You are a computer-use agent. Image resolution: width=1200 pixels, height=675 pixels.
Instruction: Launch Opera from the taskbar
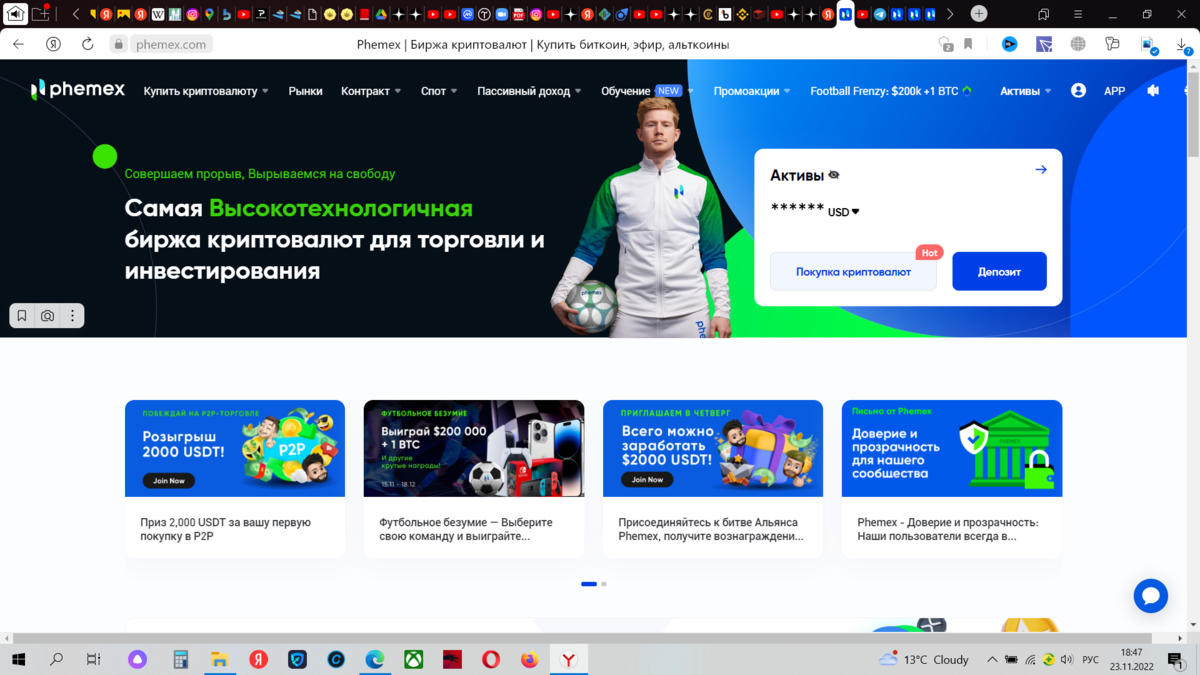[491, 660]
